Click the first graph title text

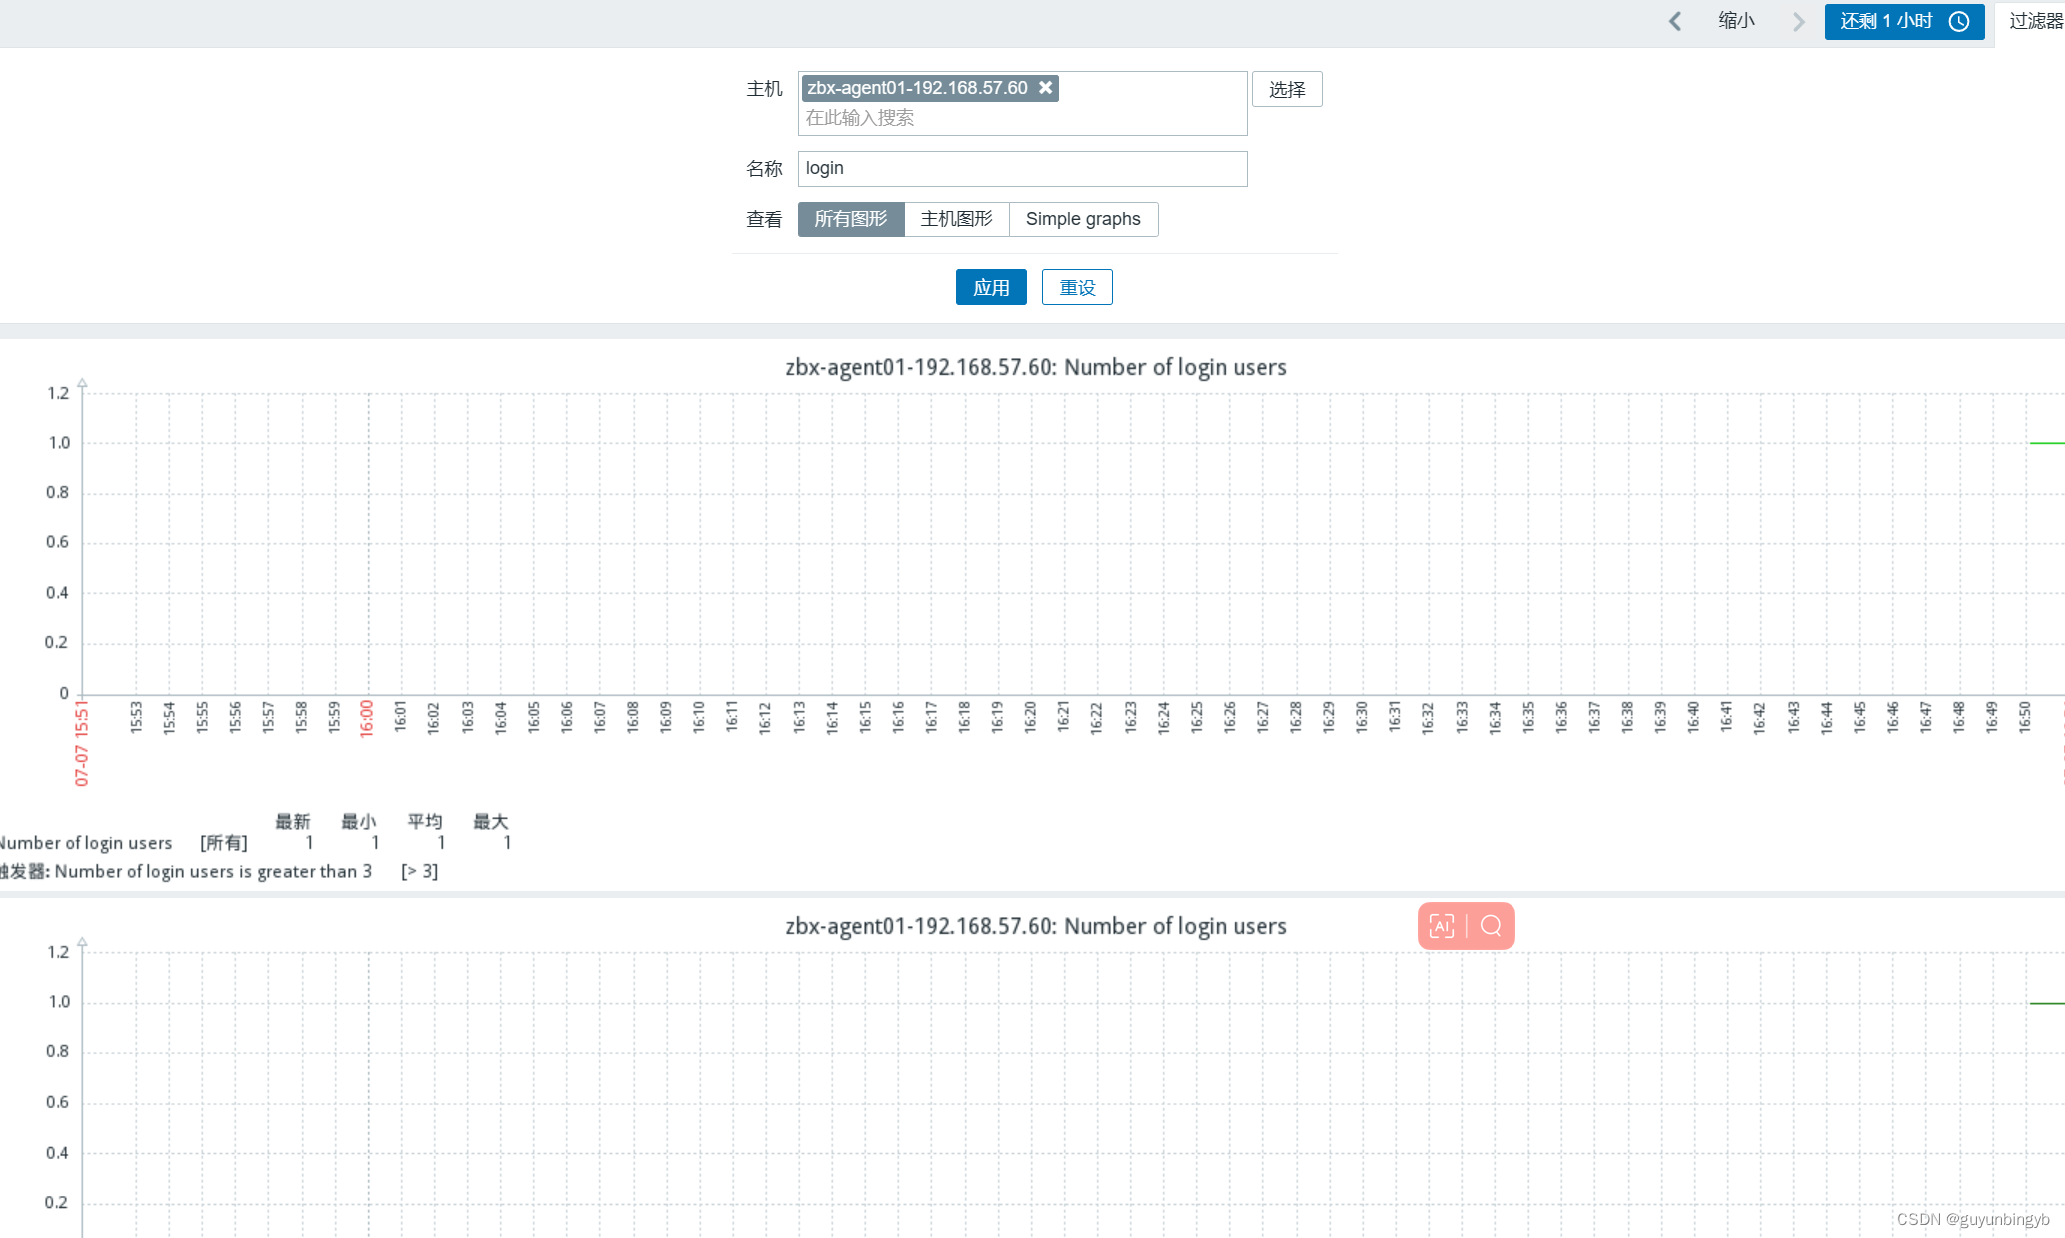pos(1036,367)
